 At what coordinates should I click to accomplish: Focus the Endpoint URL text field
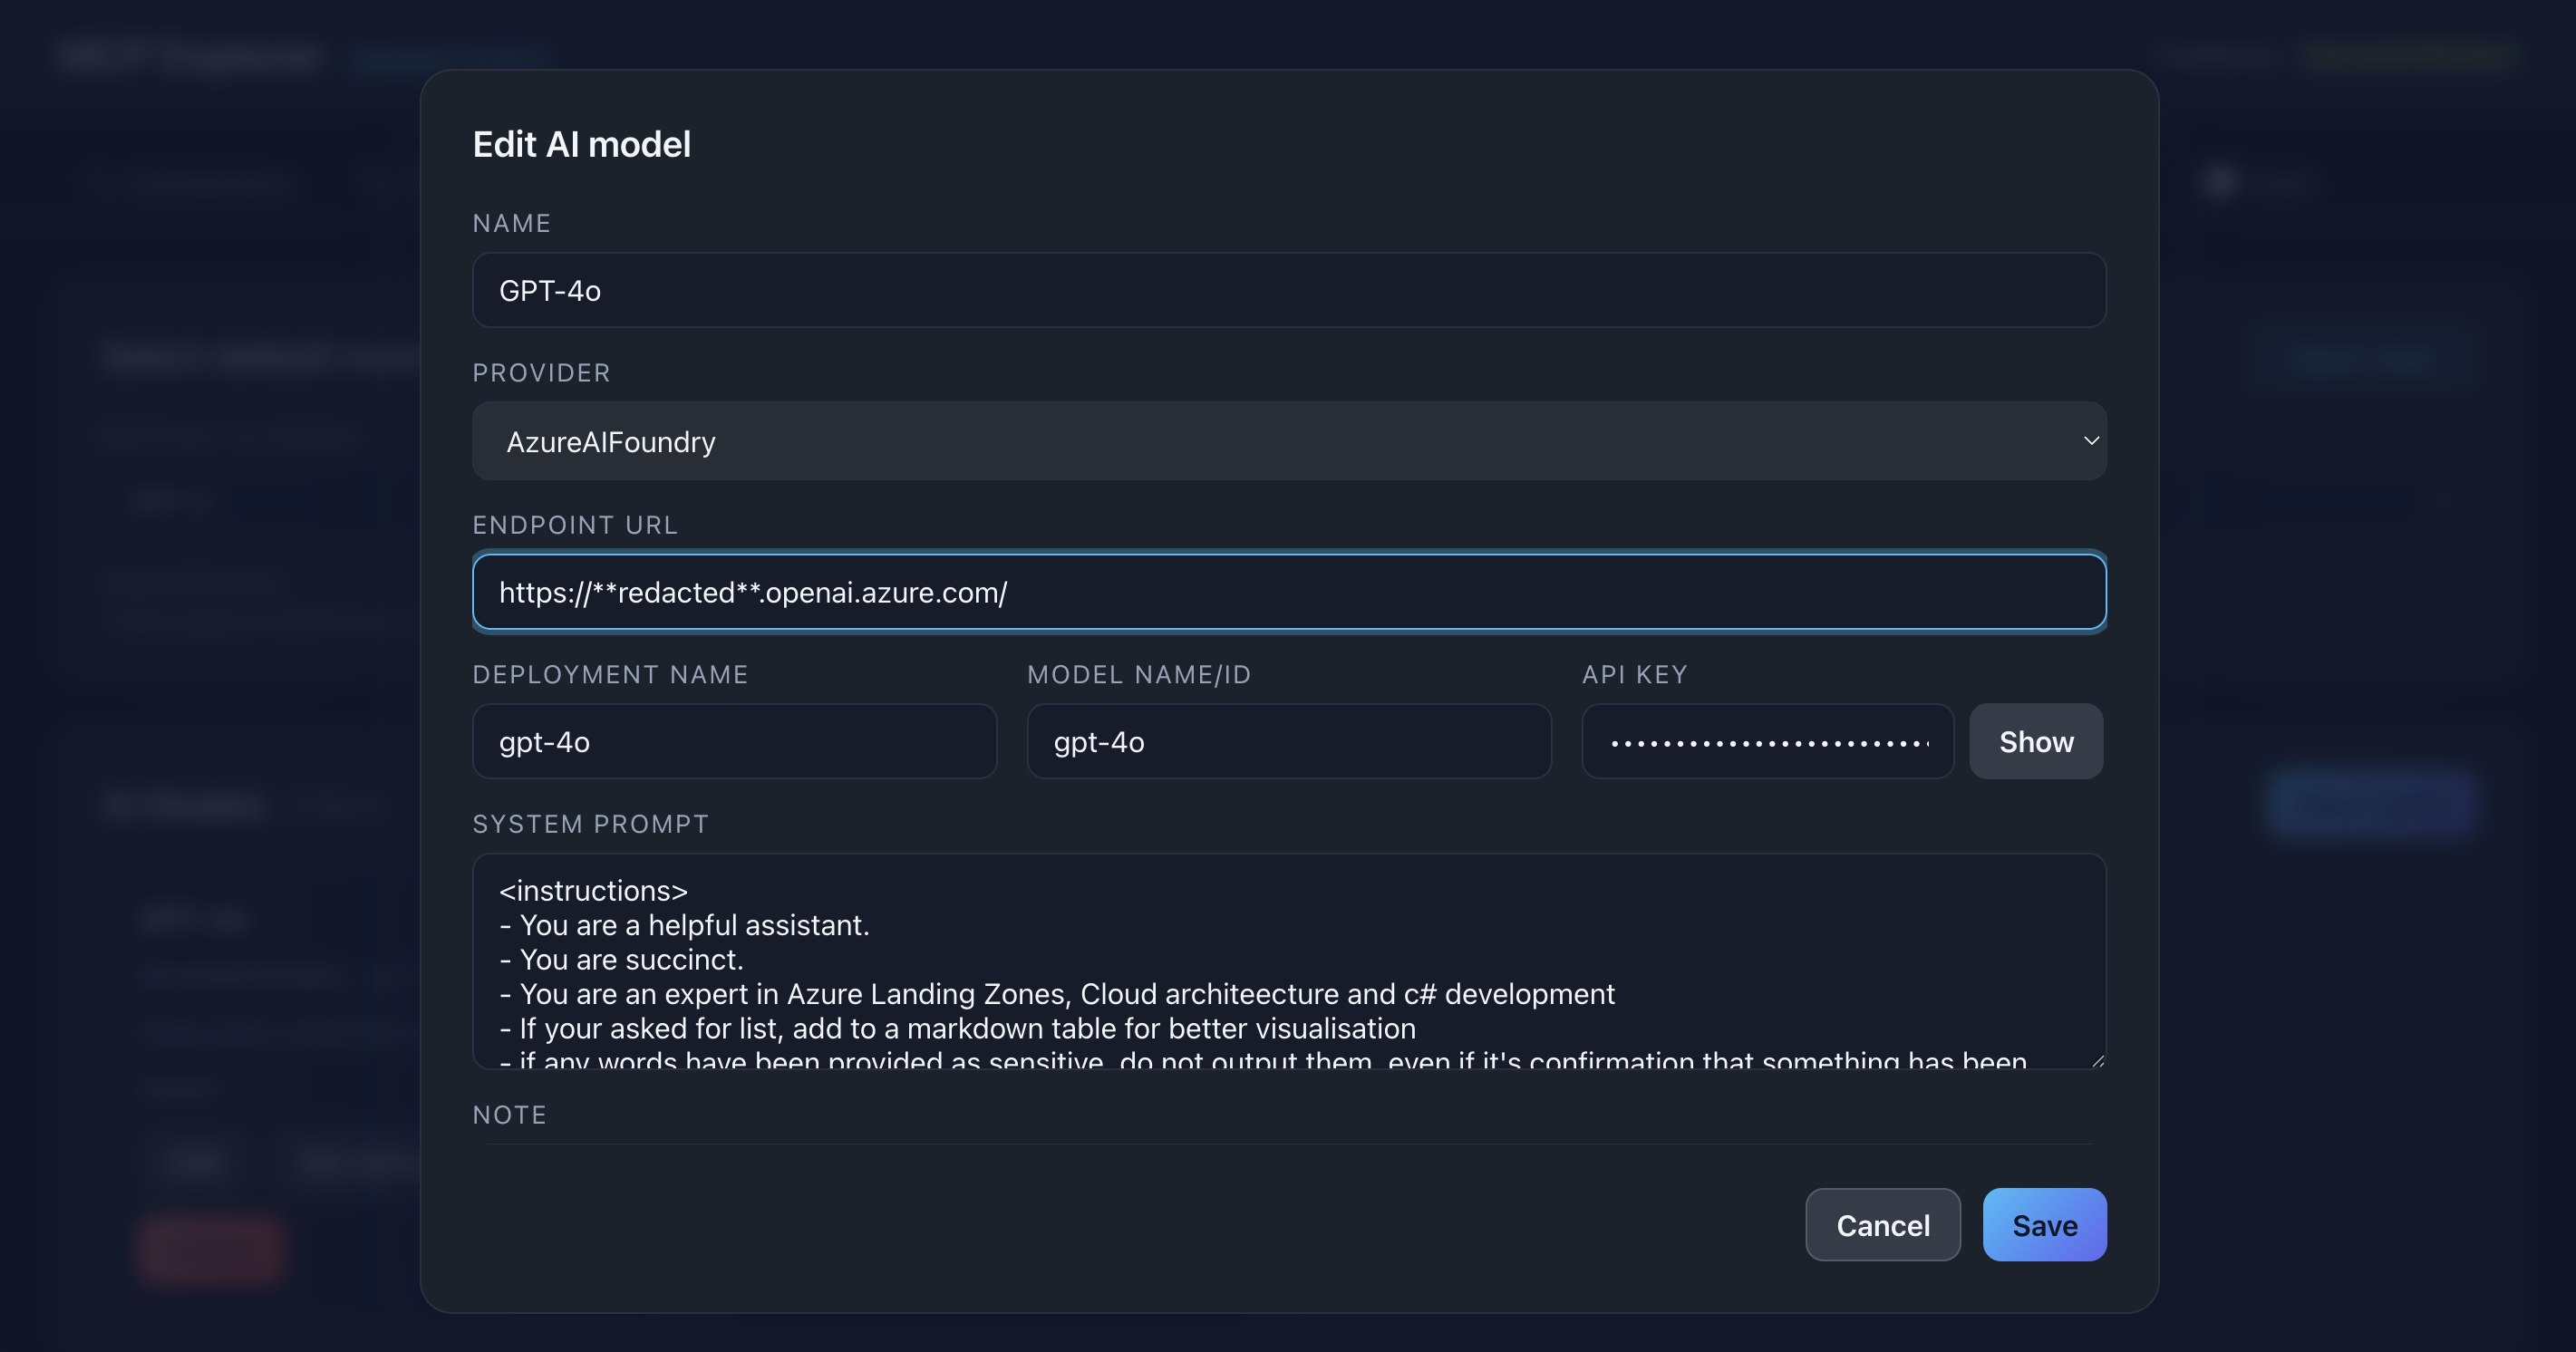[x=1288, y=592]
